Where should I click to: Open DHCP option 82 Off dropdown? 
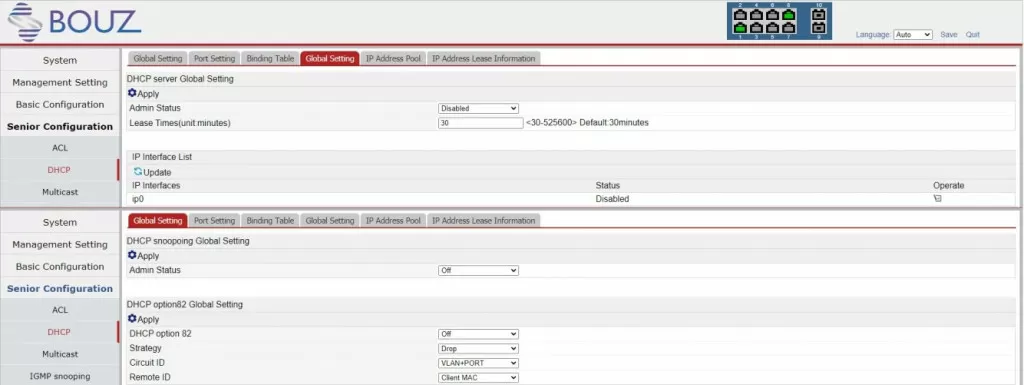(x=479, y=334)
